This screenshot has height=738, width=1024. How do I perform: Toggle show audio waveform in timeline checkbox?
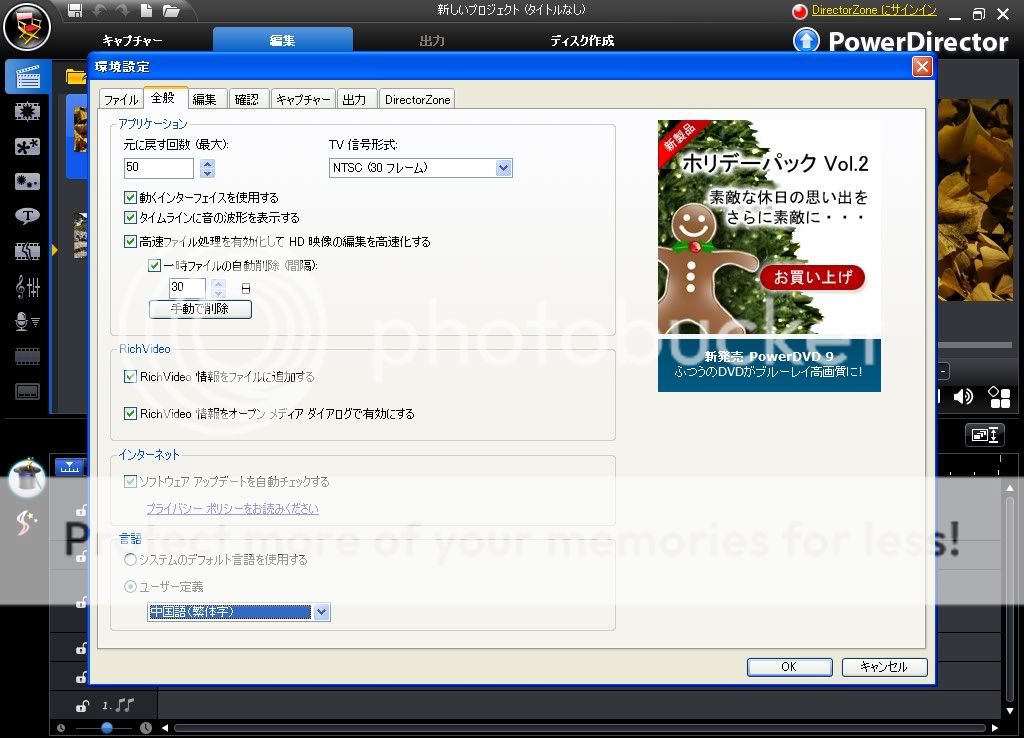click(130, 217)
